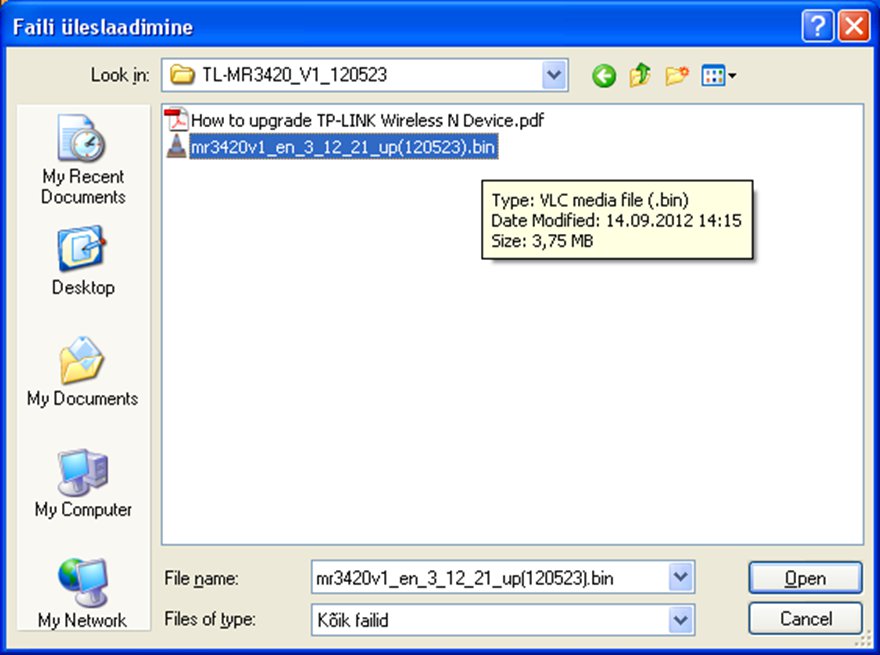Screen dimensions: 880x655
Task: Open the View menu icon
Action: click(x=718, y=76)
